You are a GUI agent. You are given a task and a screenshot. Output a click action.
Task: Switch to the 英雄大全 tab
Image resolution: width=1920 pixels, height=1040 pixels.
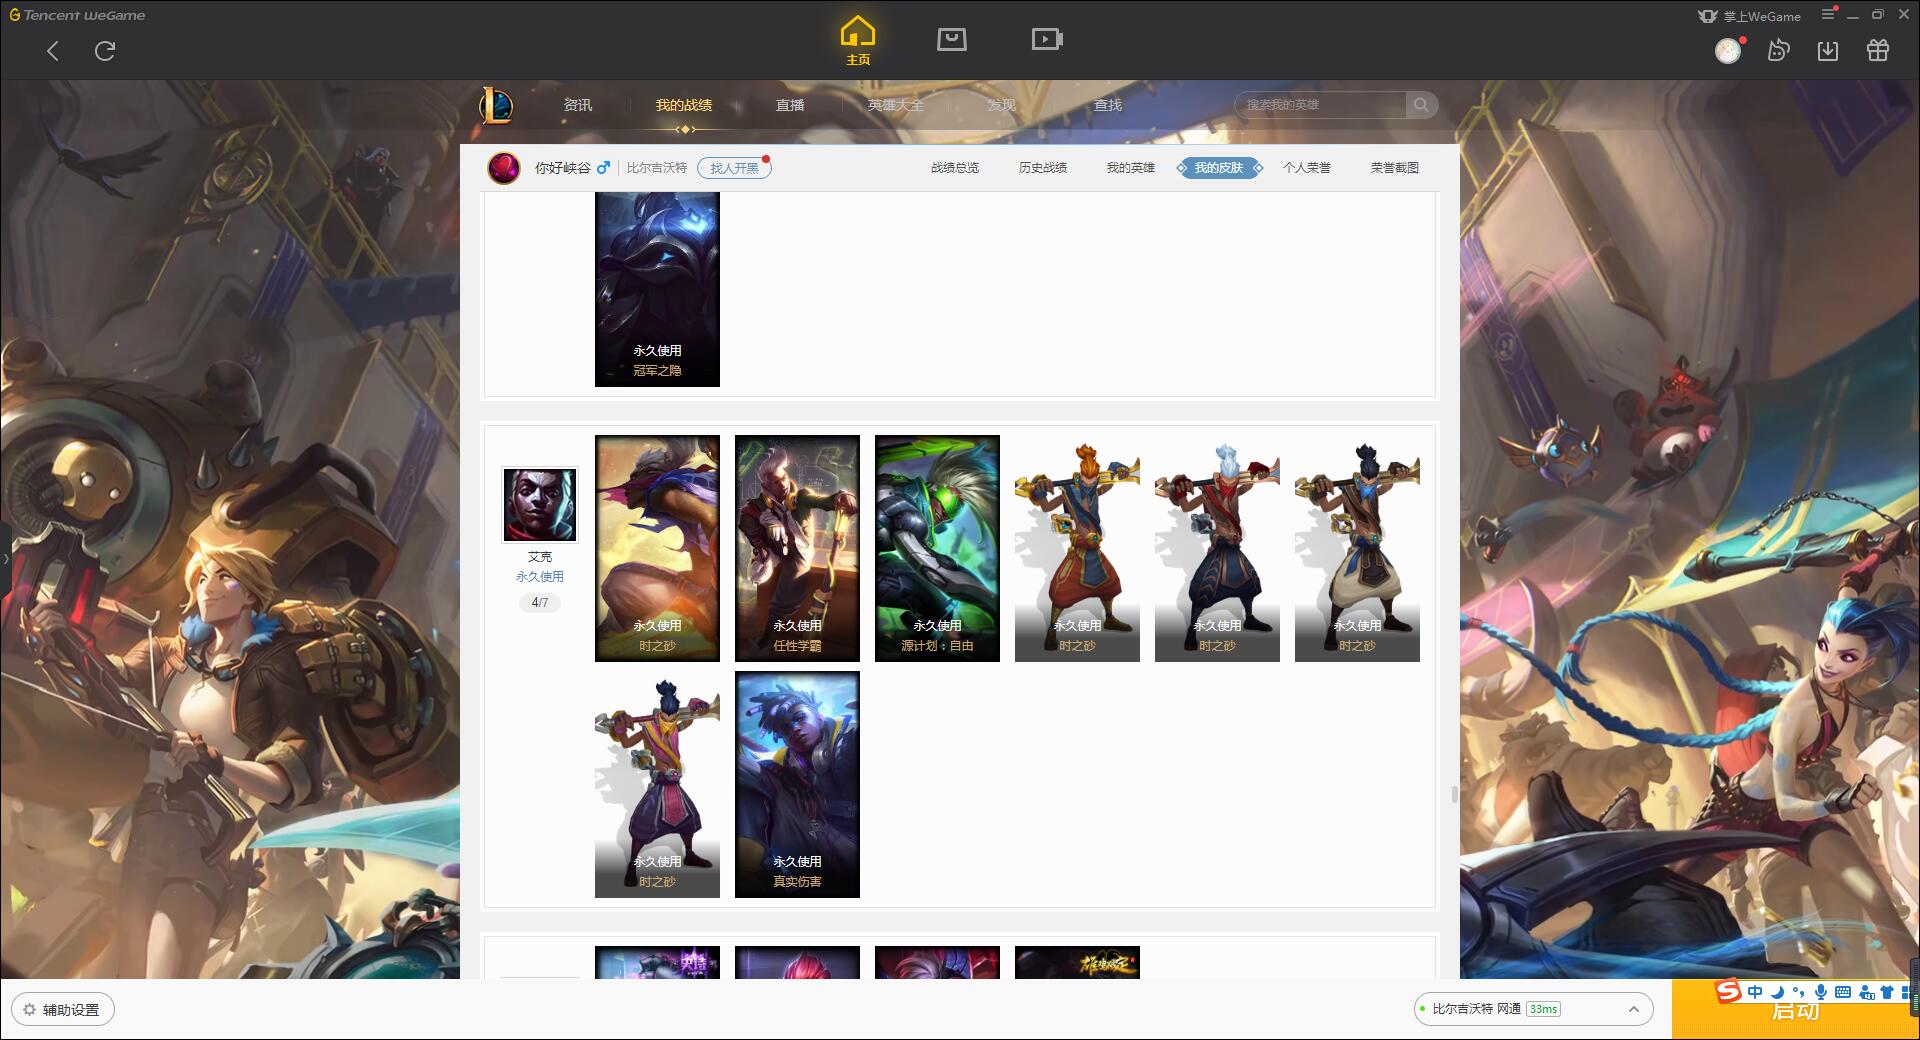click(896, 105)
